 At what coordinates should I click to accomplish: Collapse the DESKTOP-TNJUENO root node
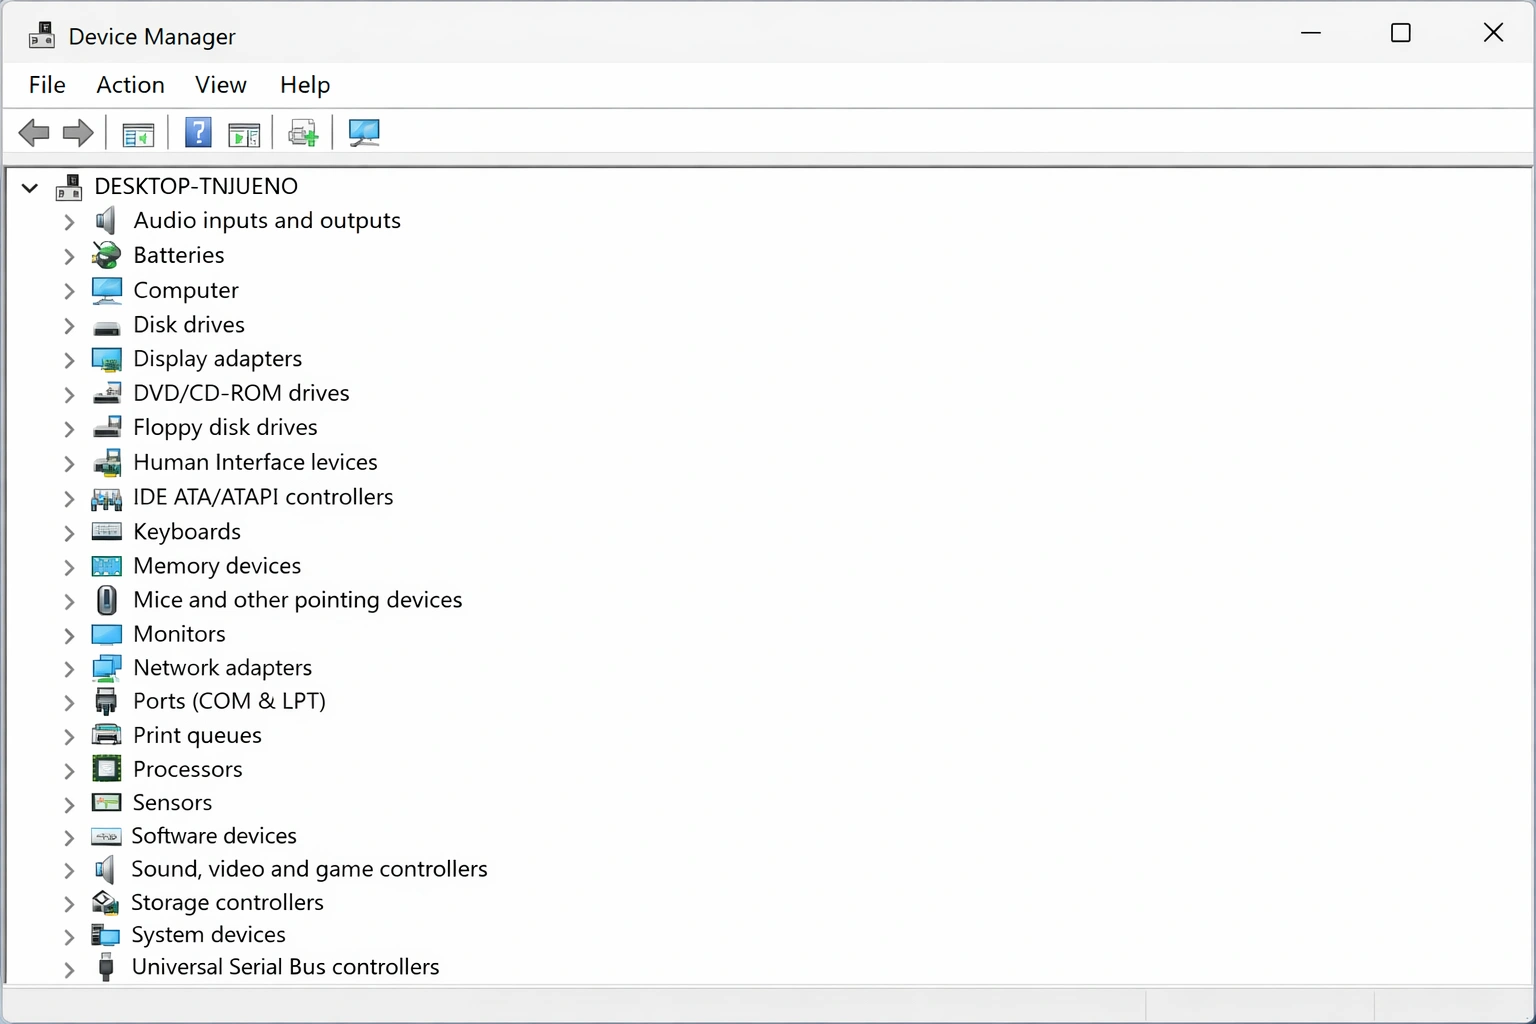[29, 187]
